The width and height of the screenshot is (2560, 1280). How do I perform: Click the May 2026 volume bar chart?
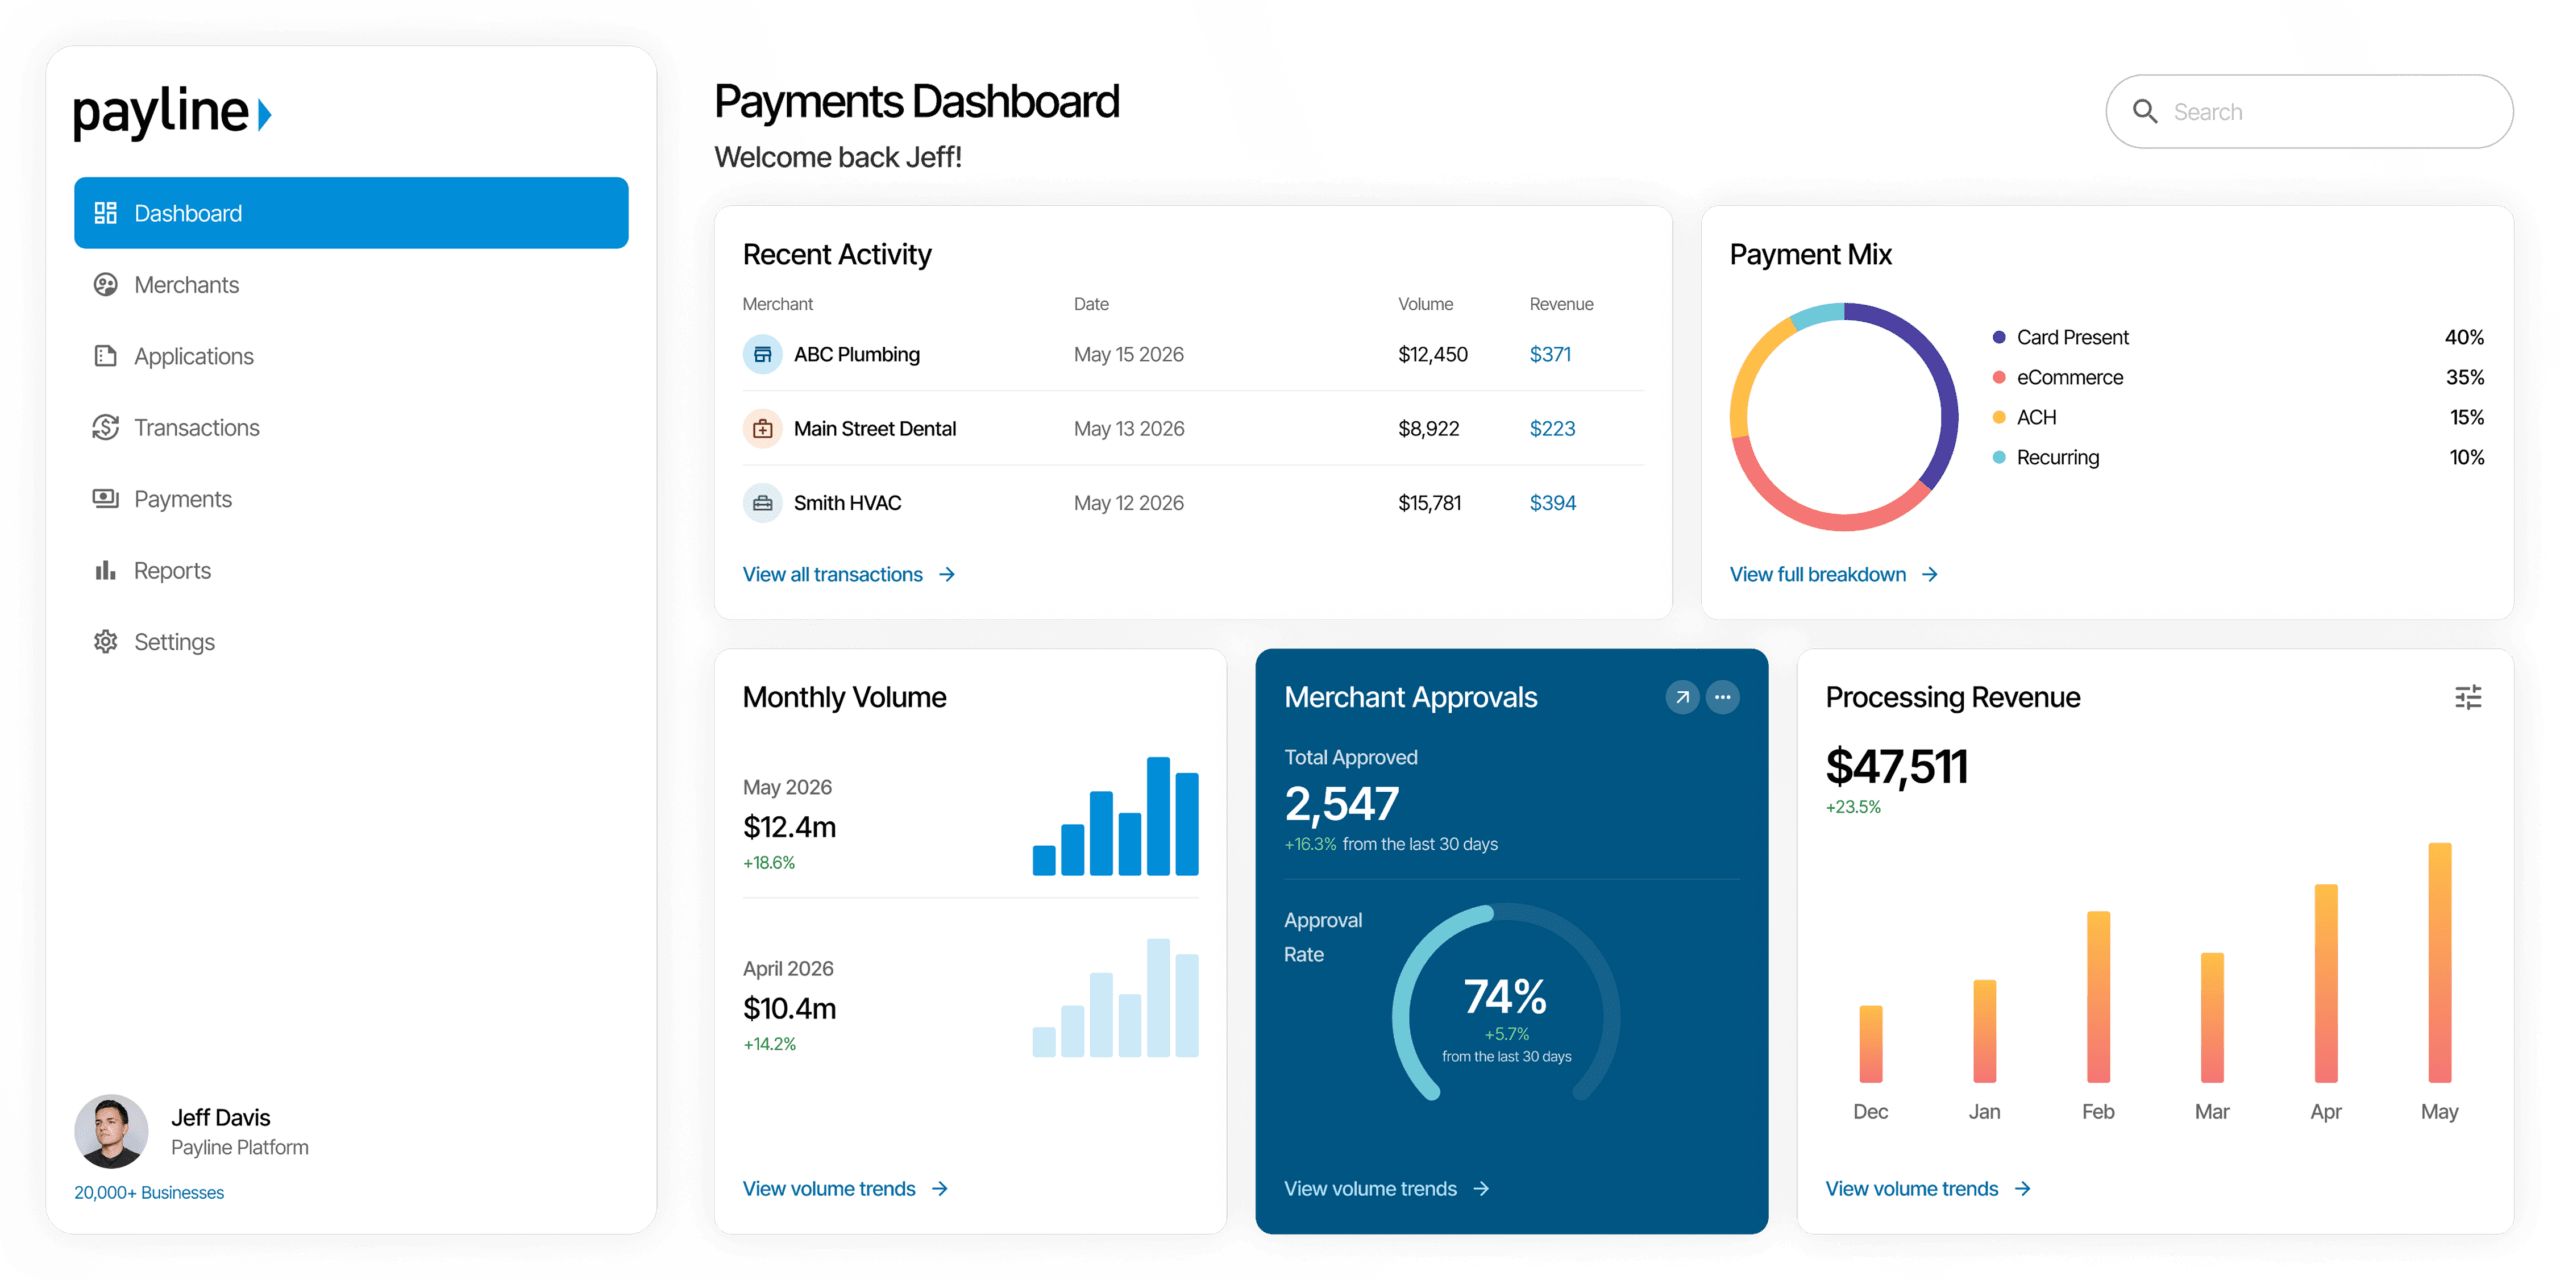point(1115,816)
